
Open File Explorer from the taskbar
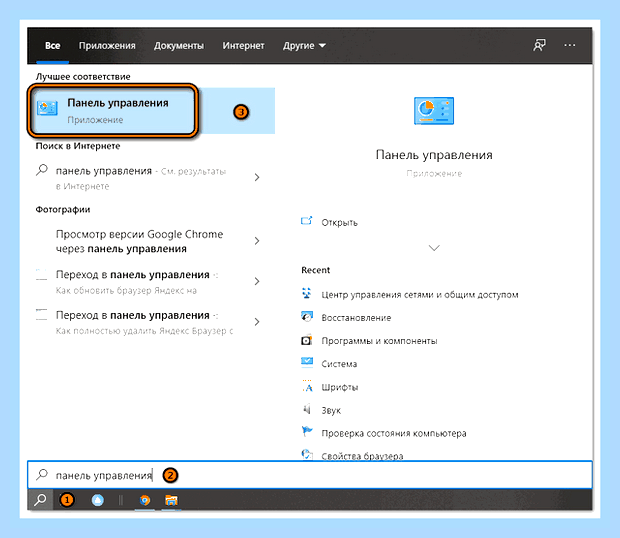click(171, 500)
